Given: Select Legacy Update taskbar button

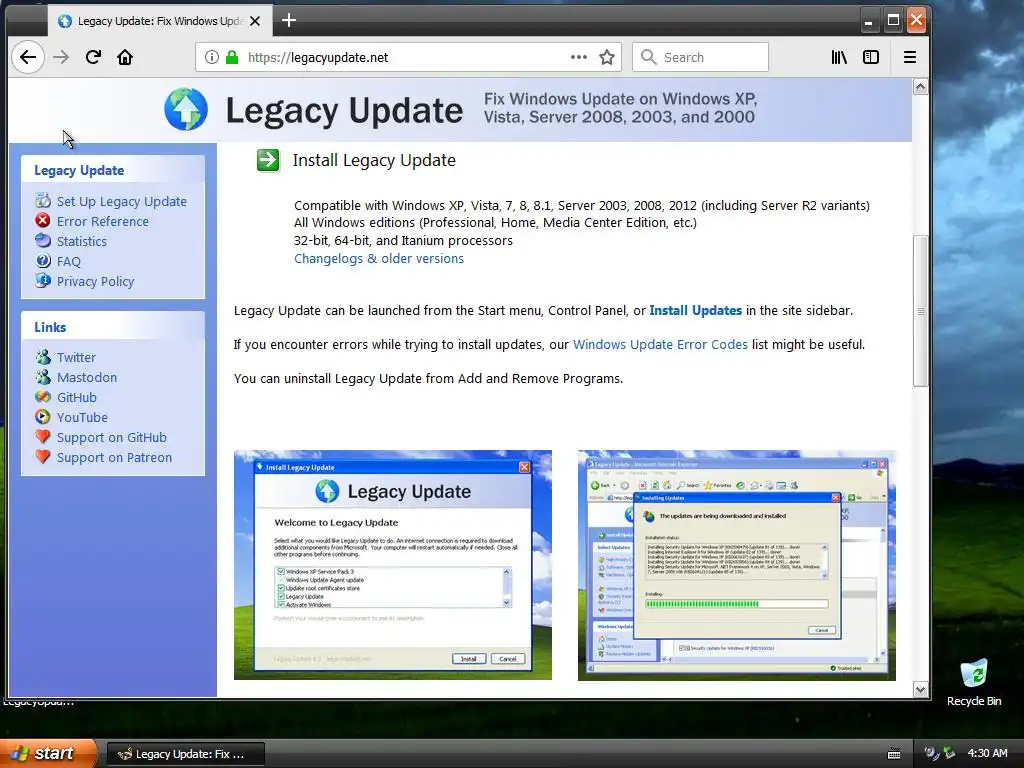Looking at the screenshot, I should coord(185,754).
